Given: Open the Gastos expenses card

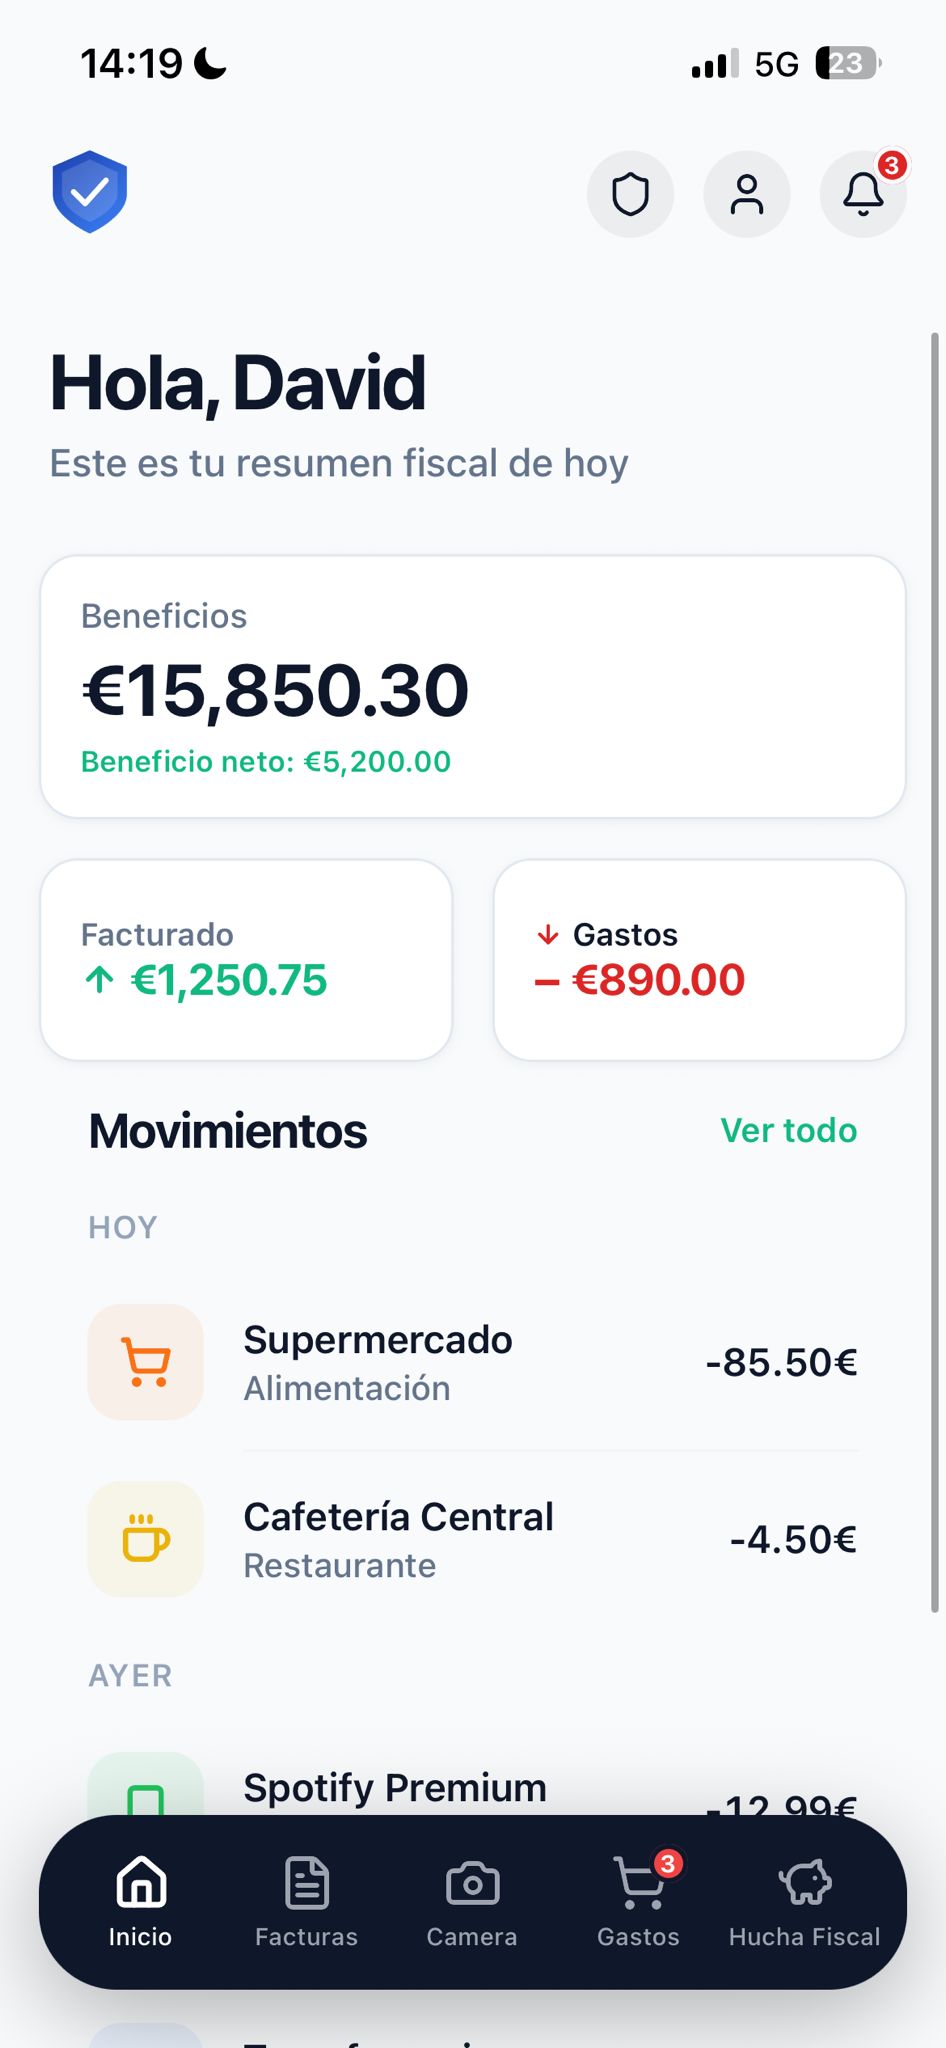Looking at the screenshot, I should tap(699, 960).
